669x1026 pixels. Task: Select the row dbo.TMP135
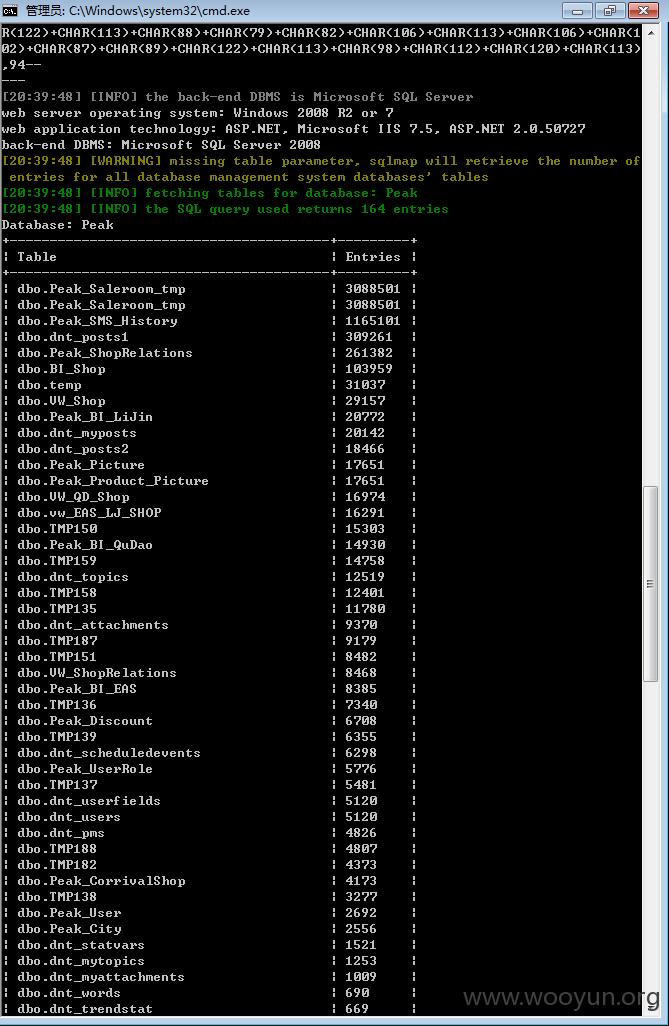click(209, 609)
